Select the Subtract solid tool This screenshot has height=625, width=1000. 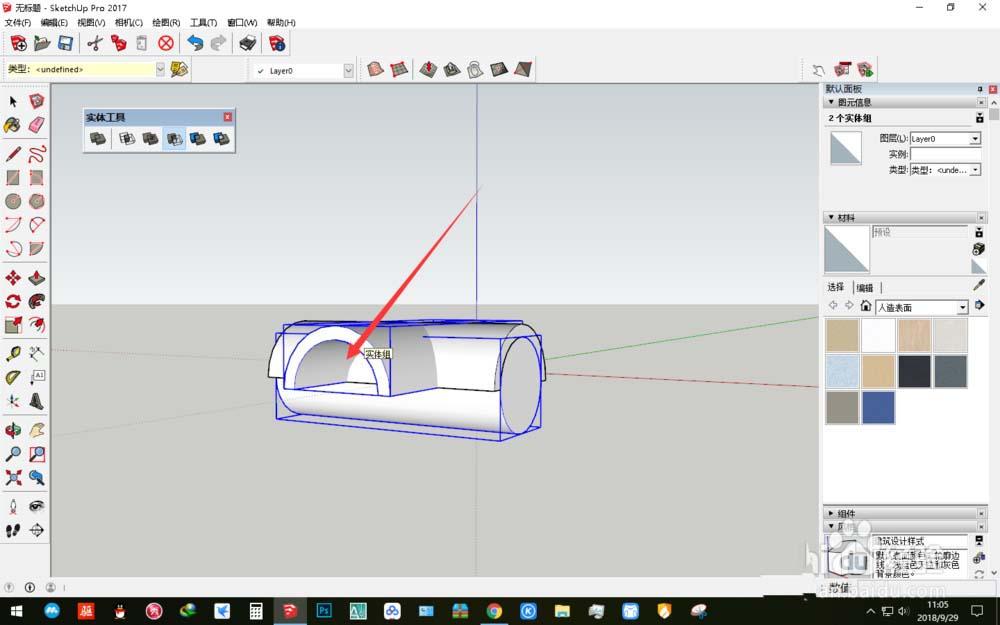[x=174, y=139]
